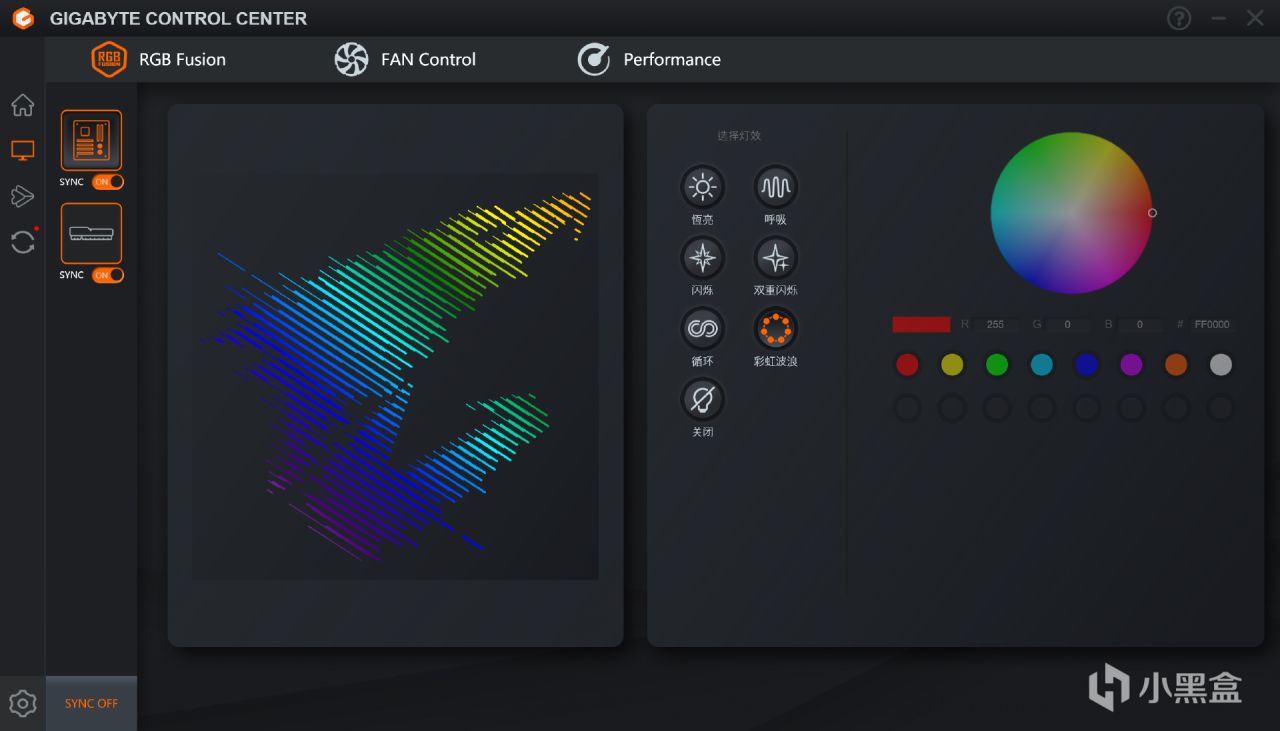Click the B value input field
The height and width of the screenshot is (731, 1280).
(1141, 325)
